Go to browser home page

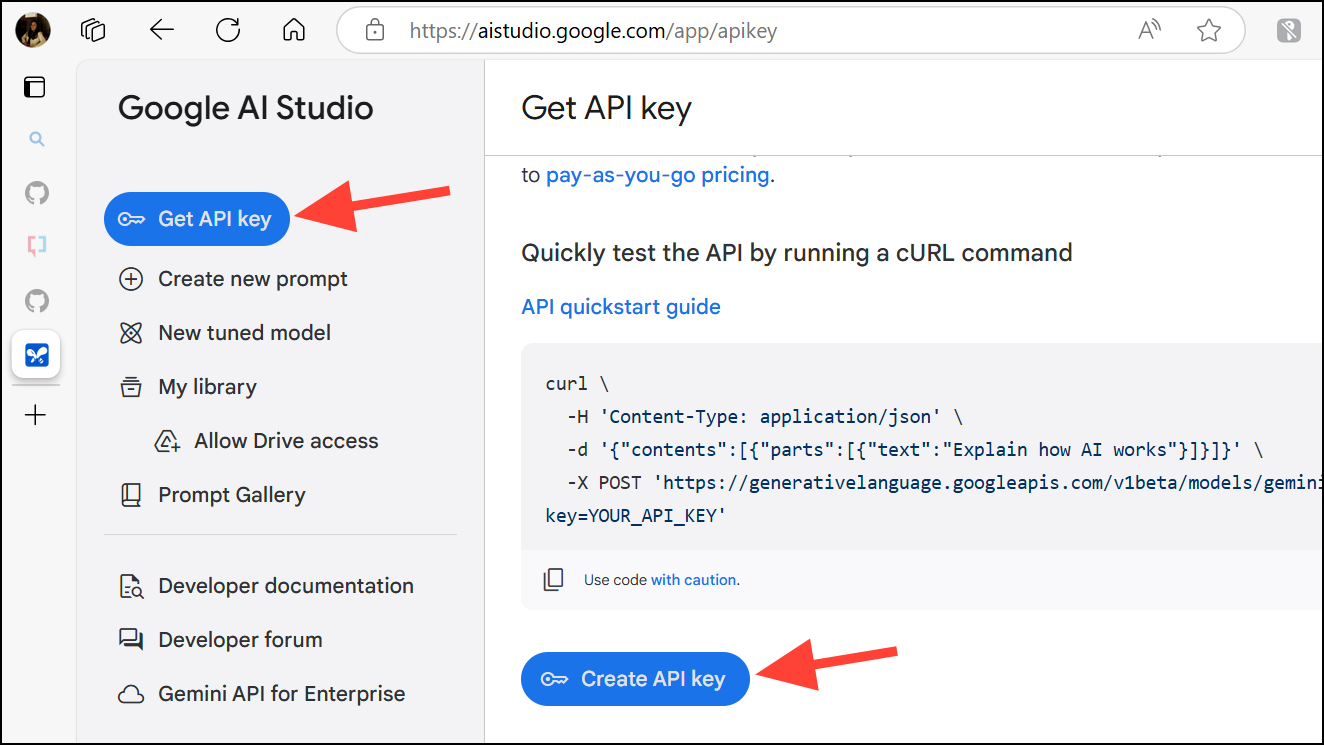293,30
